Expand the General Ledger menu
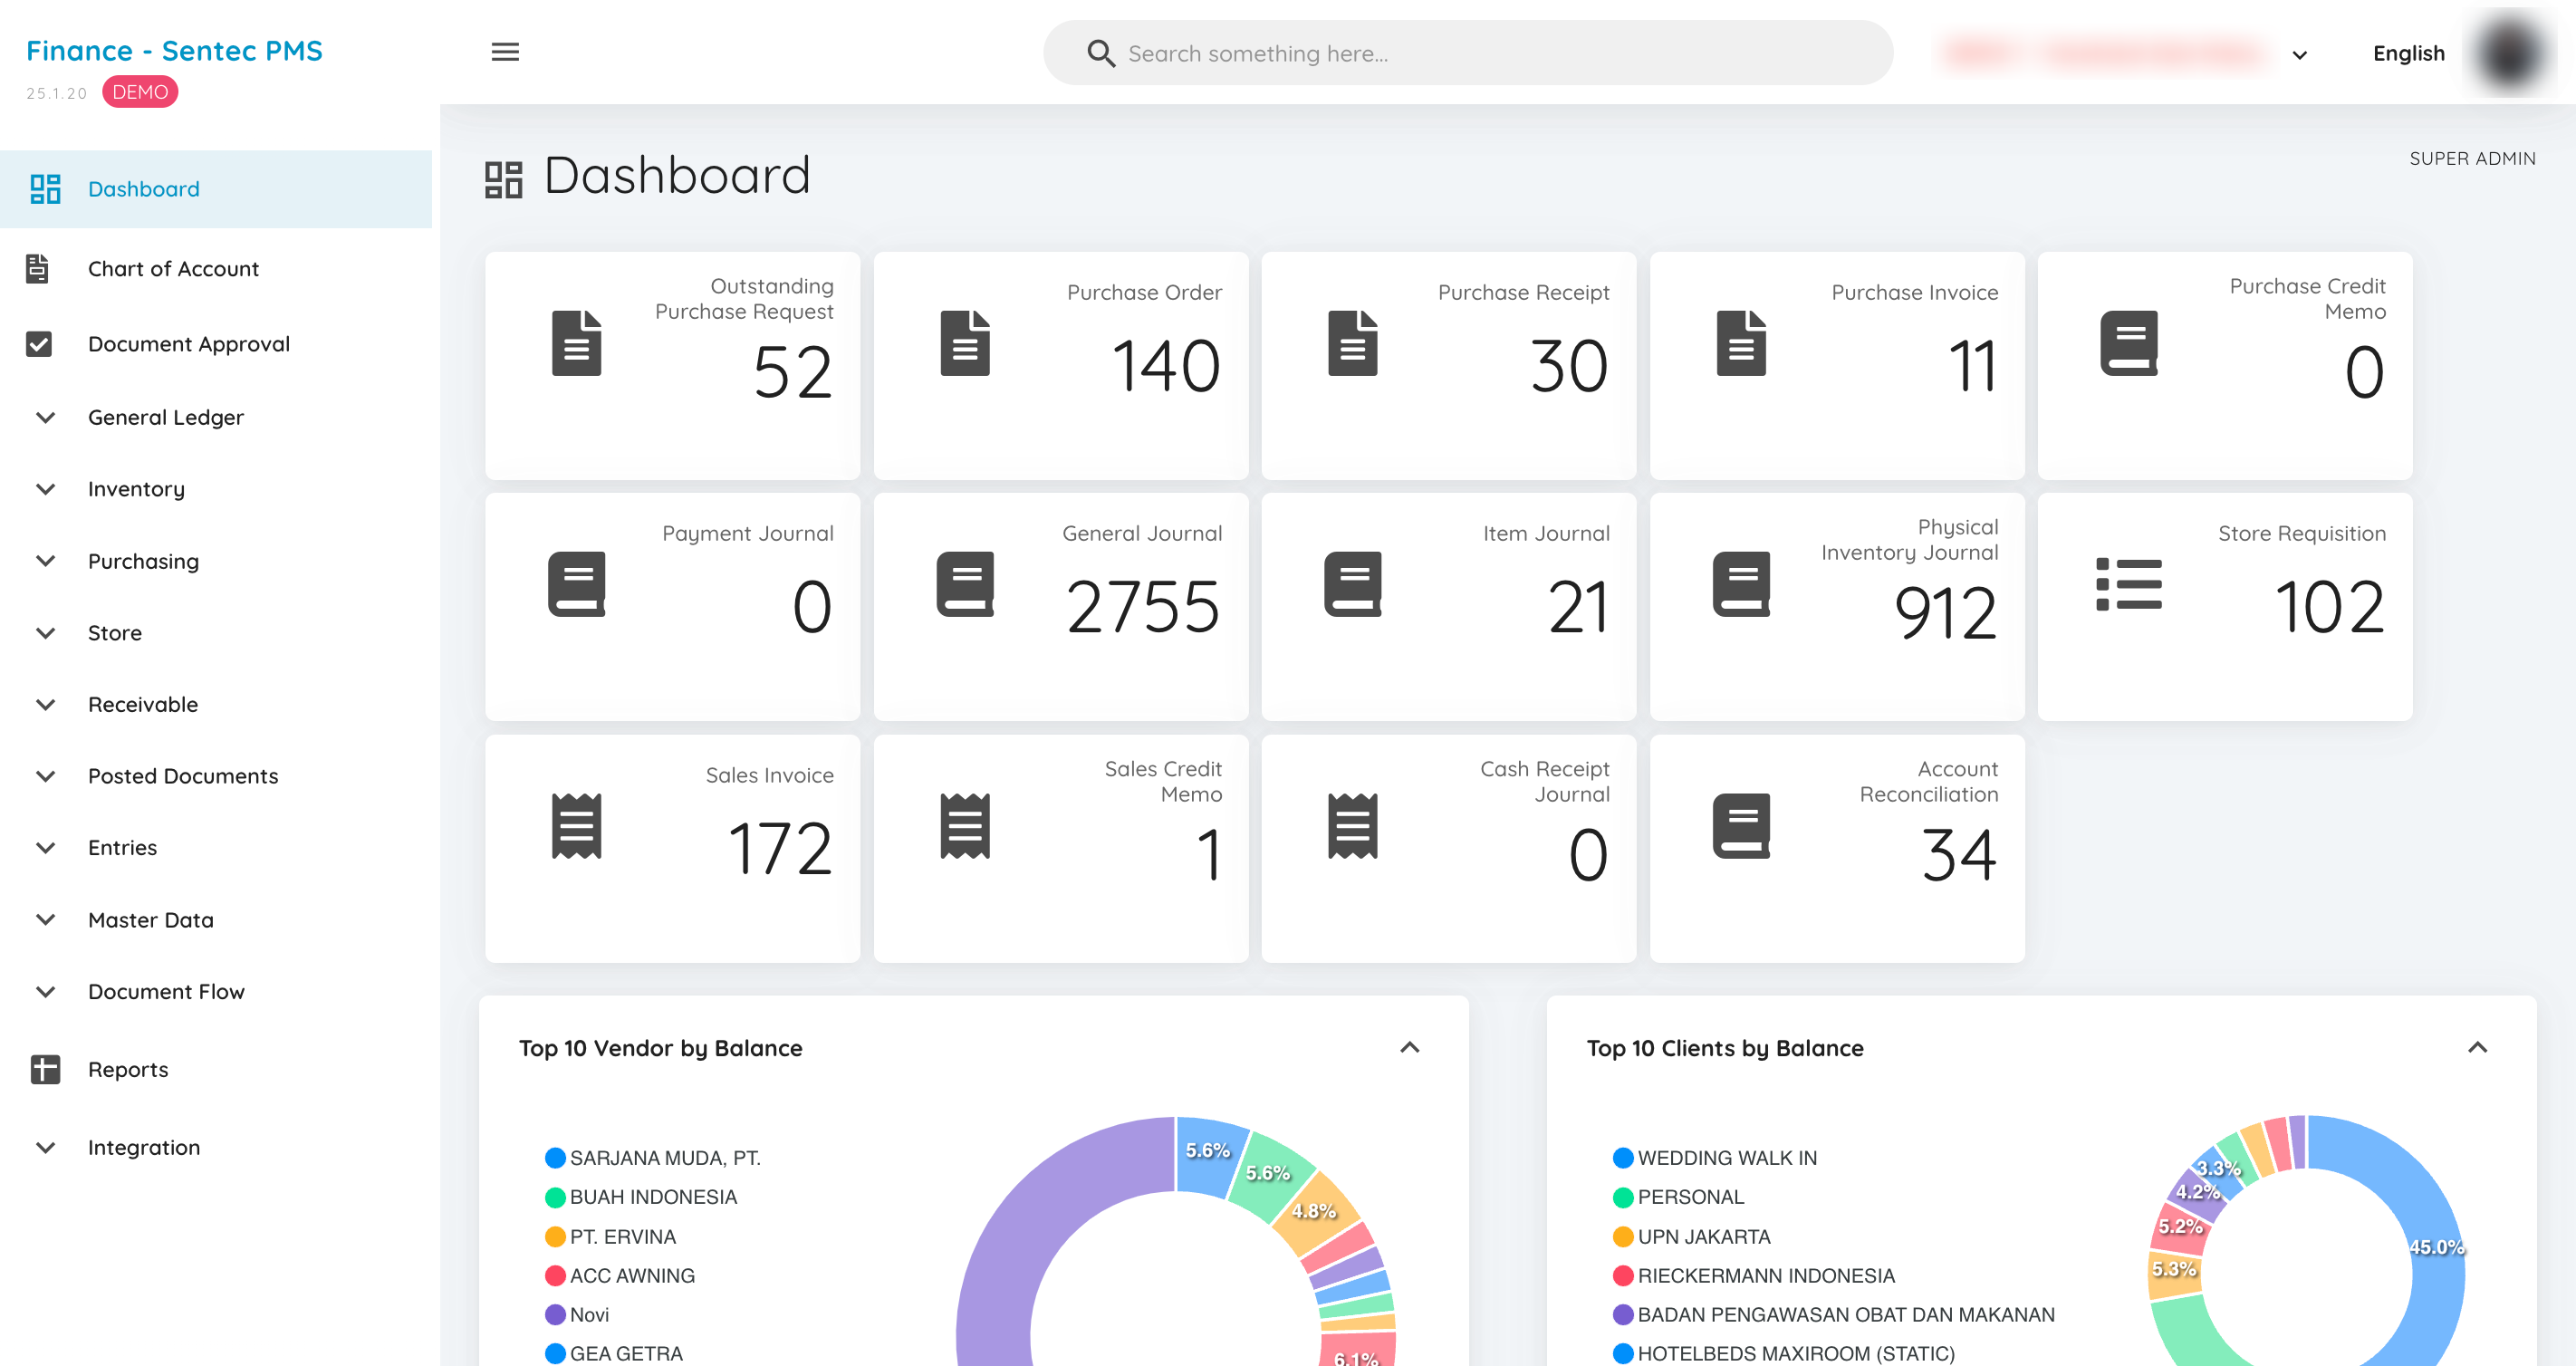Image resolution: width=2576 pixels, height=1366 pixels. click(216, 417)
